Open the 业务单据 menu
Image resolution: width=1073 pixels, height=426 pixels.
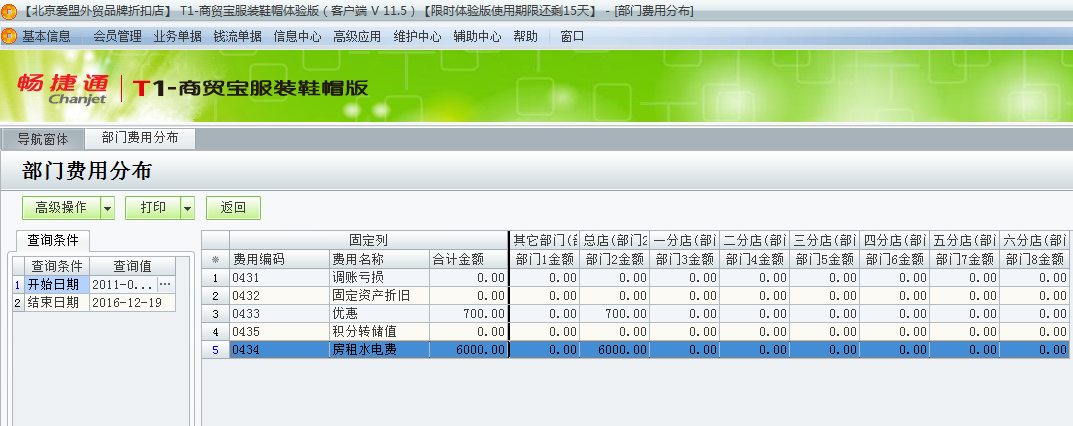pyautogui.click(x=178, y=36)
